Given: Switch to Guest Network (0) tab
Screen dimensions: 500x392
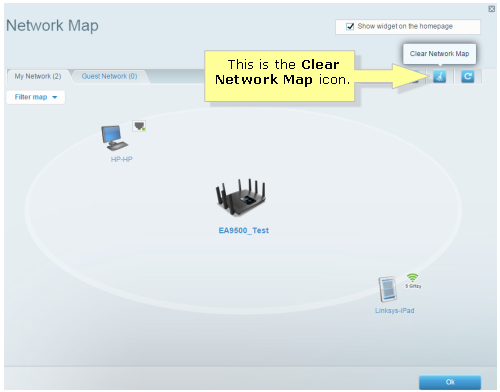Looking at the screenshot, I should coord(109,76).
